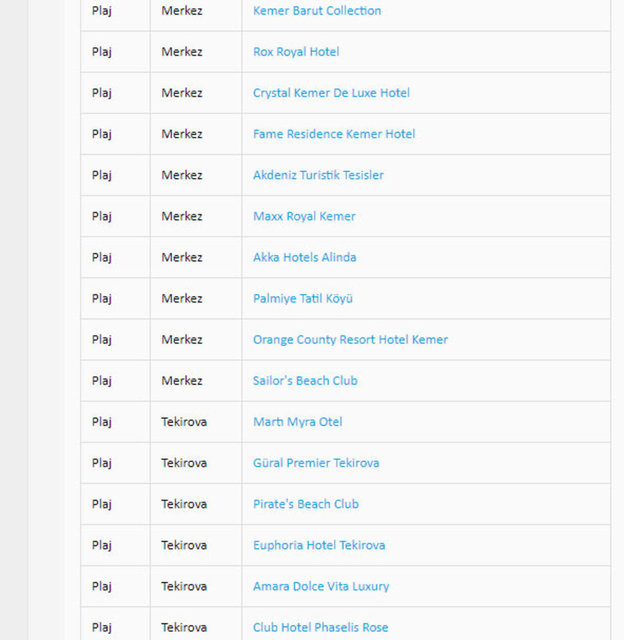Open Akka Hotels Alinda page
The image size is (624, 640).
click(304, 257)
